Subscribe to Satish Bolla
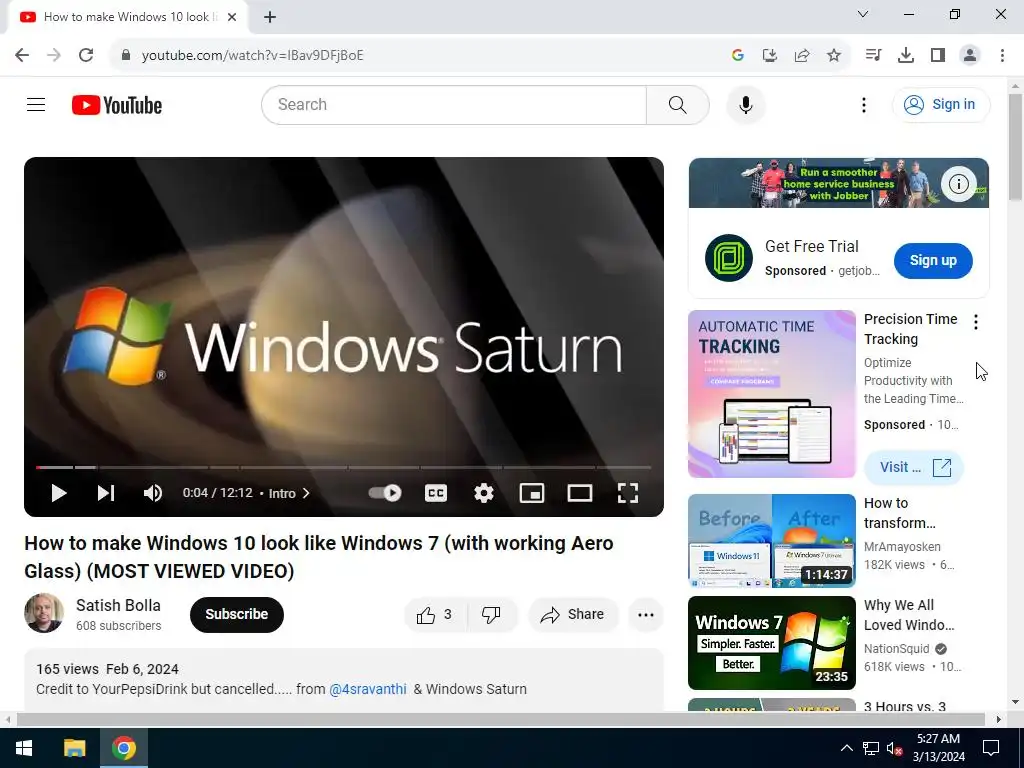 236,615
